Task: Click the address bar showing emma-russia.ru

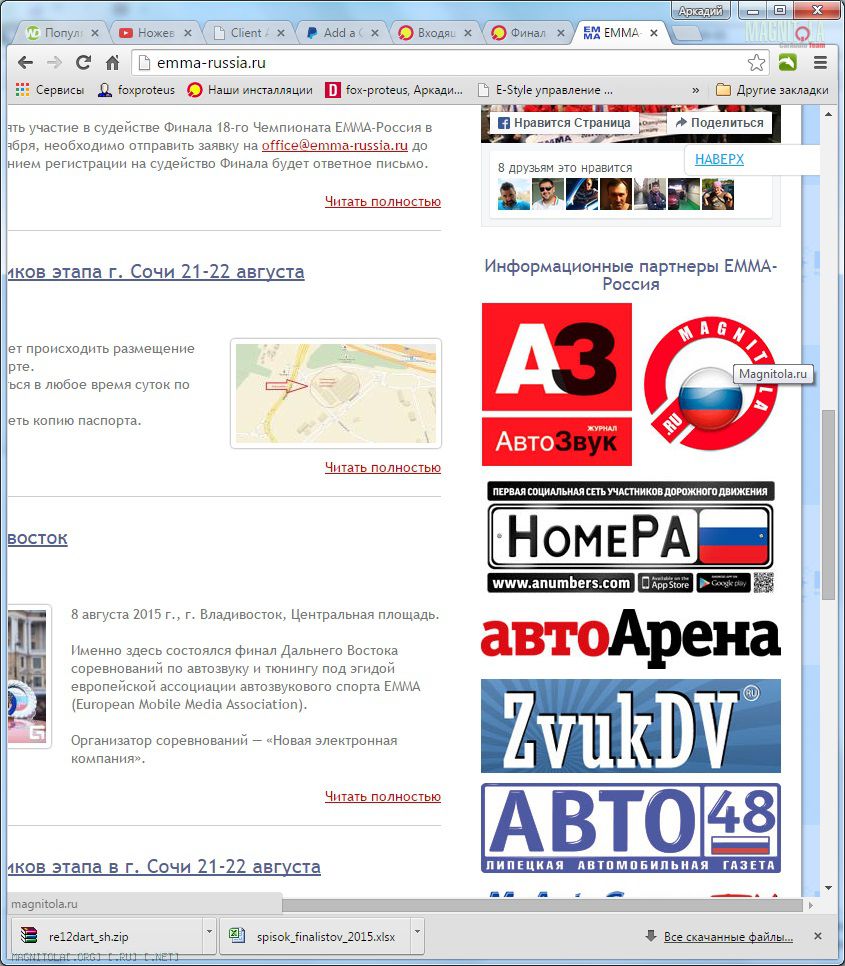Action: [x=440, y=63]
